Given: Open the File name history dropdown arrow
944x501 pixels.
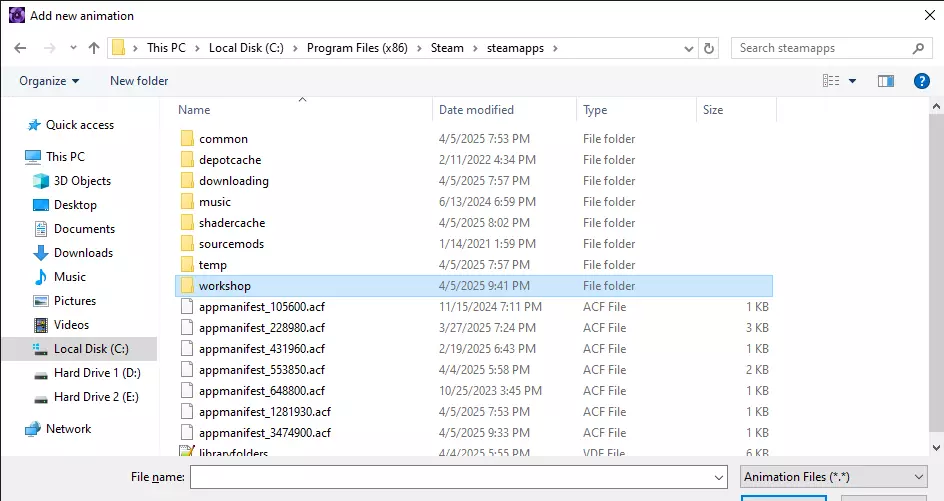Looking at the screenshot, I should pos(719,478).
